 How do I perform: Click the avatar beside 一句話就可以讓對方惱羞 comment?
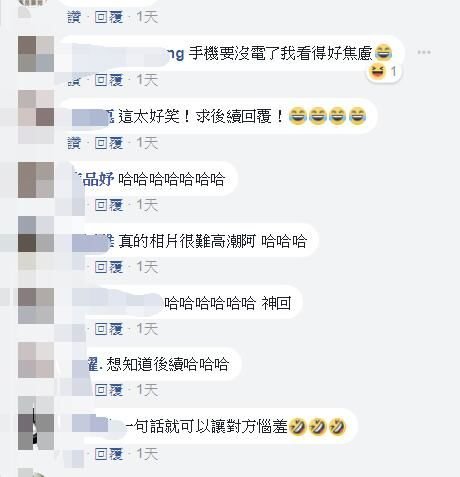coord(36,423)
